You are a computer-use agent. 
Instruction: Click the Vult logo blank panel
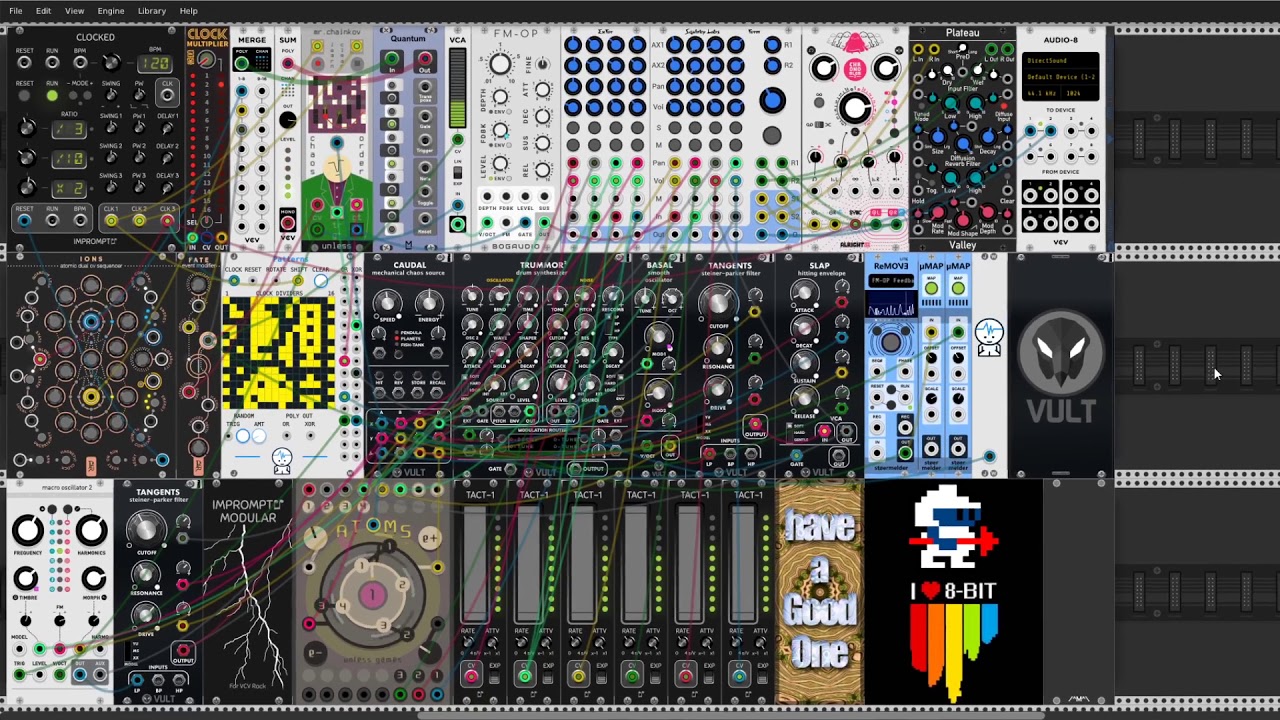click(1061, 366)
